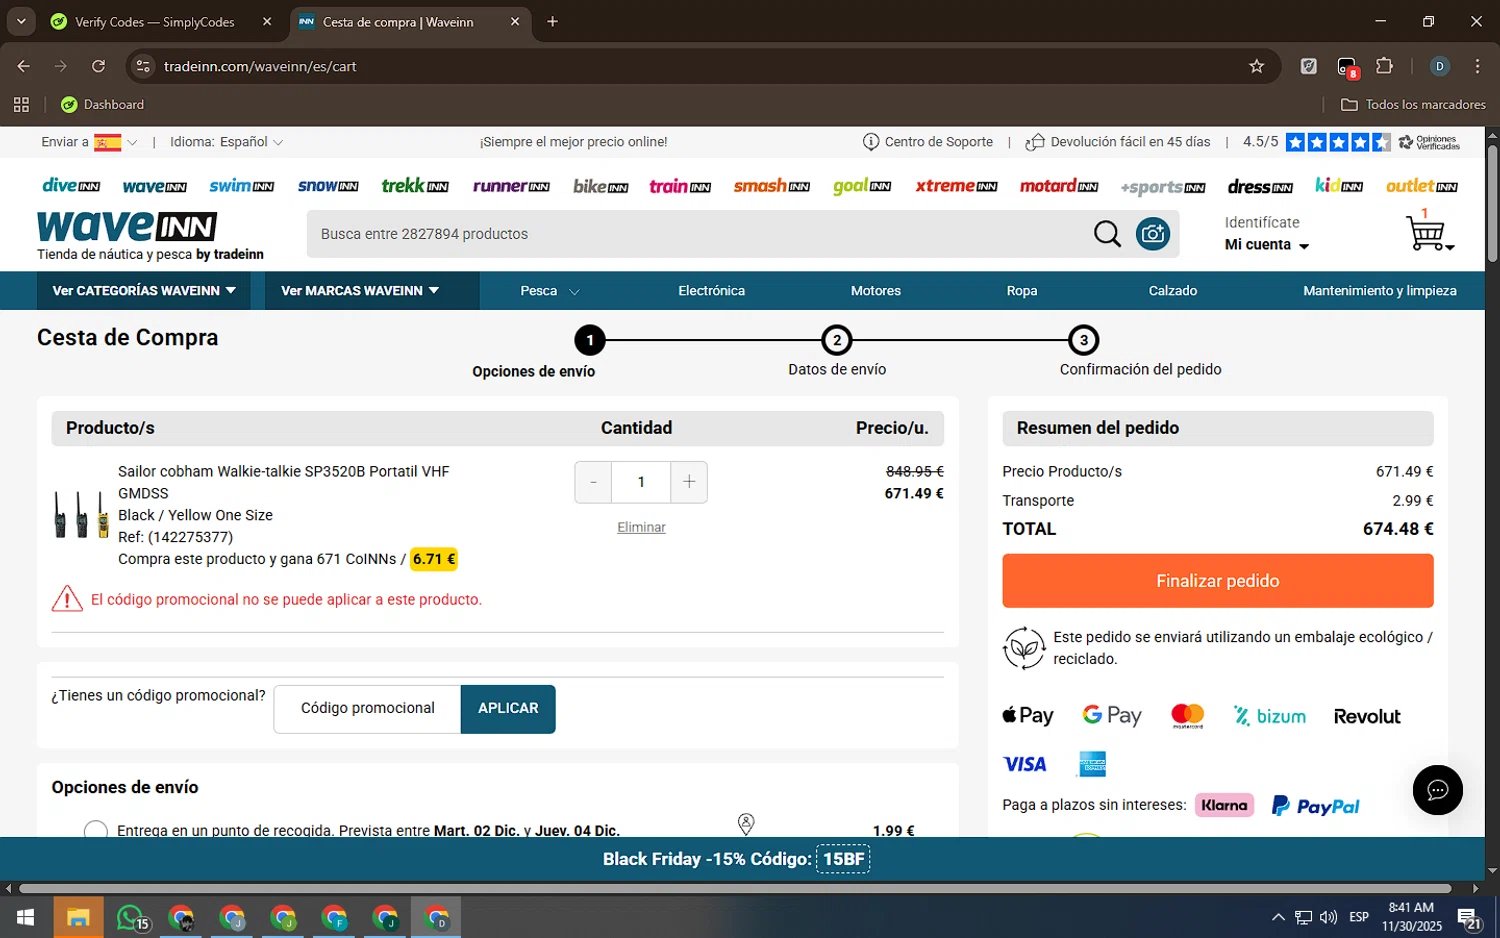Click the map pin icon for pickup point
1500x938 pixels.
pyautogui.click(x=746, y=824)
